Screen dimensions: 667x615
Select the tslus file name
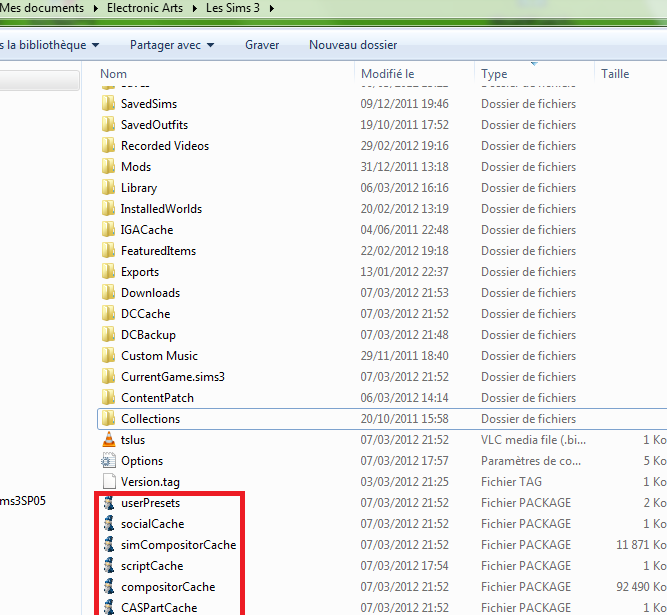[133, 439]
